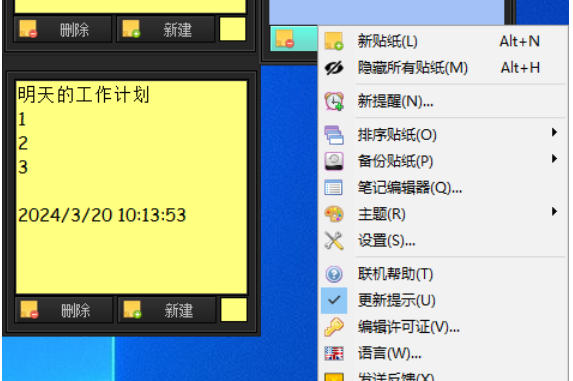Click the alarm clock icon beside 新提醒
Screen dimensions: 573x381
coord(334,101)
